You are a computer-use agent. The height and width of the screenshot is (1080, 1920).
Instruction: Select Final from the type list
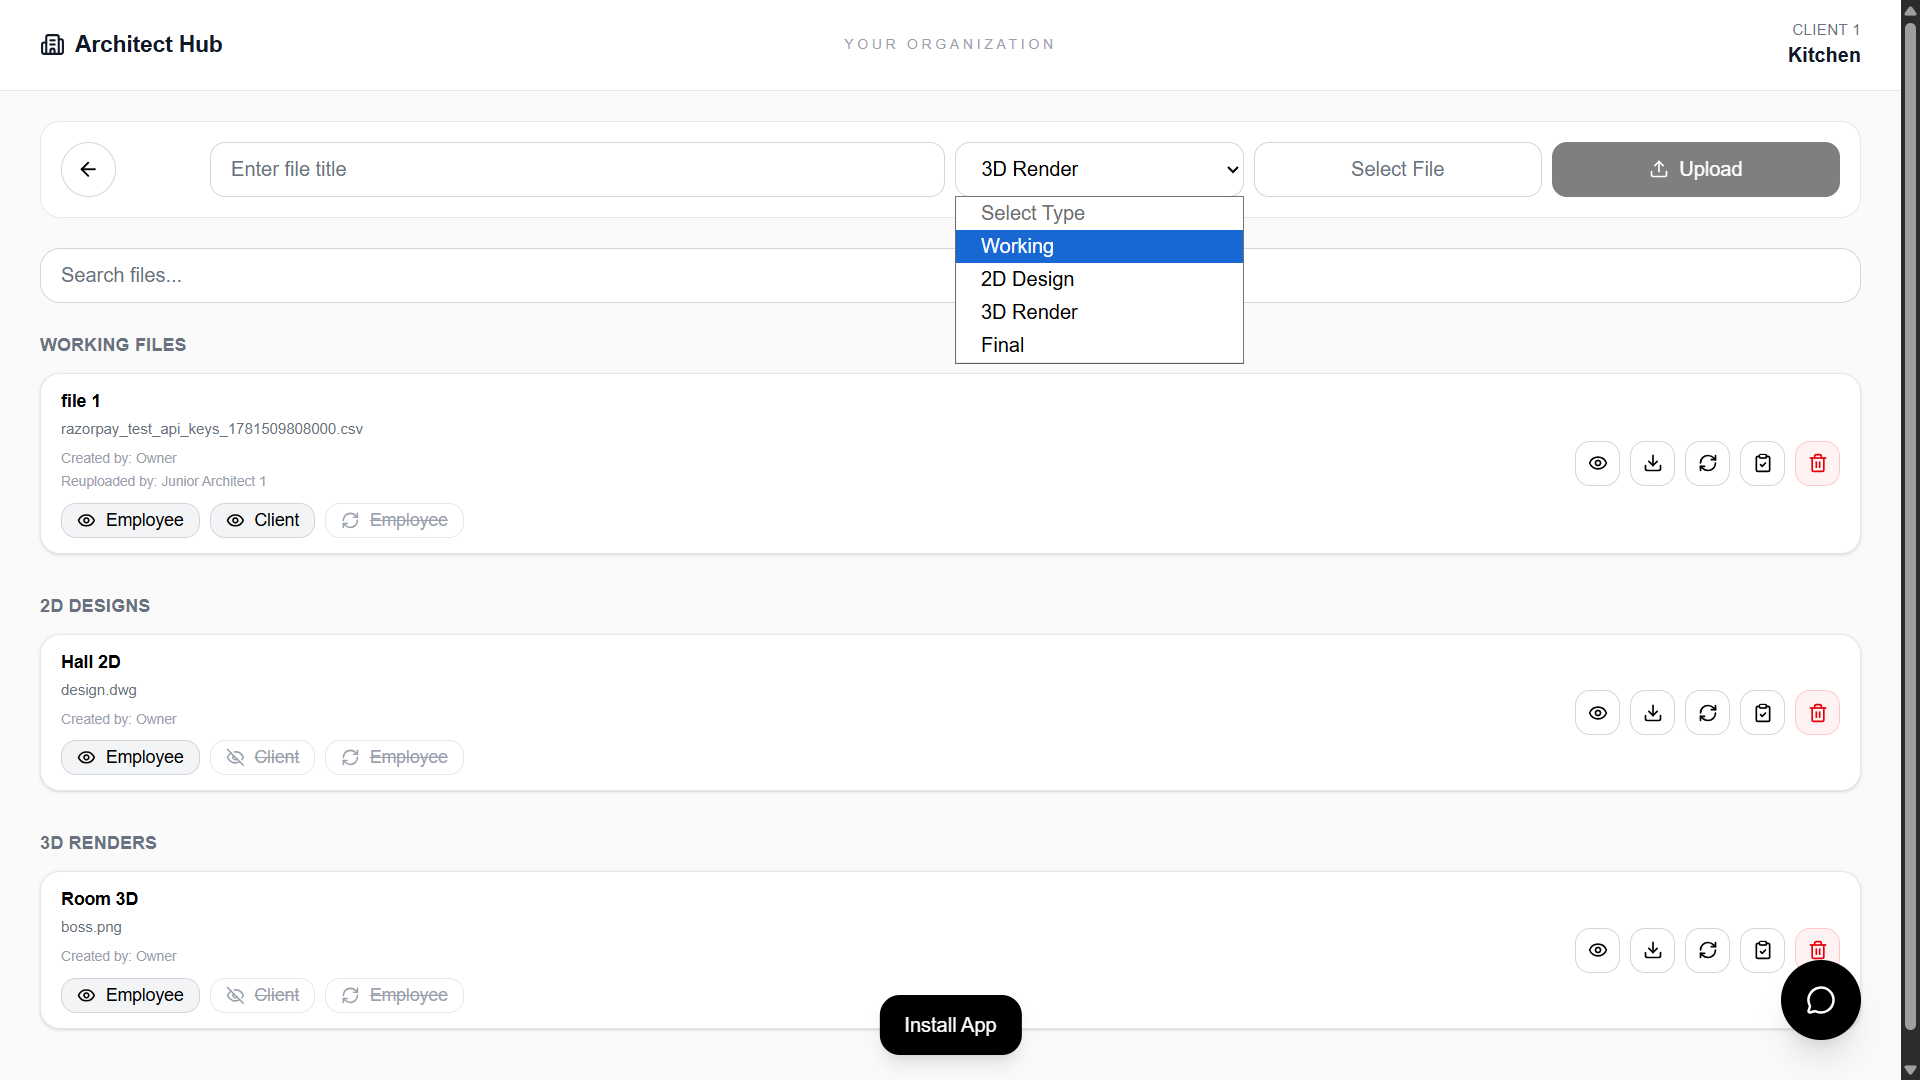pos(1099,345)
